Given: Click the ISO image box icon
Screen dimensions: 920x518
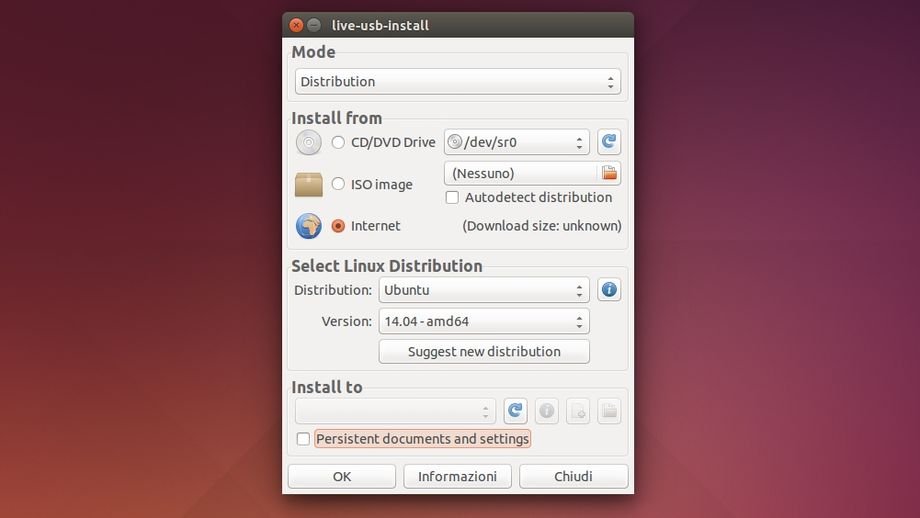Looking at the screenshot, I should click(x=308, y=185).
